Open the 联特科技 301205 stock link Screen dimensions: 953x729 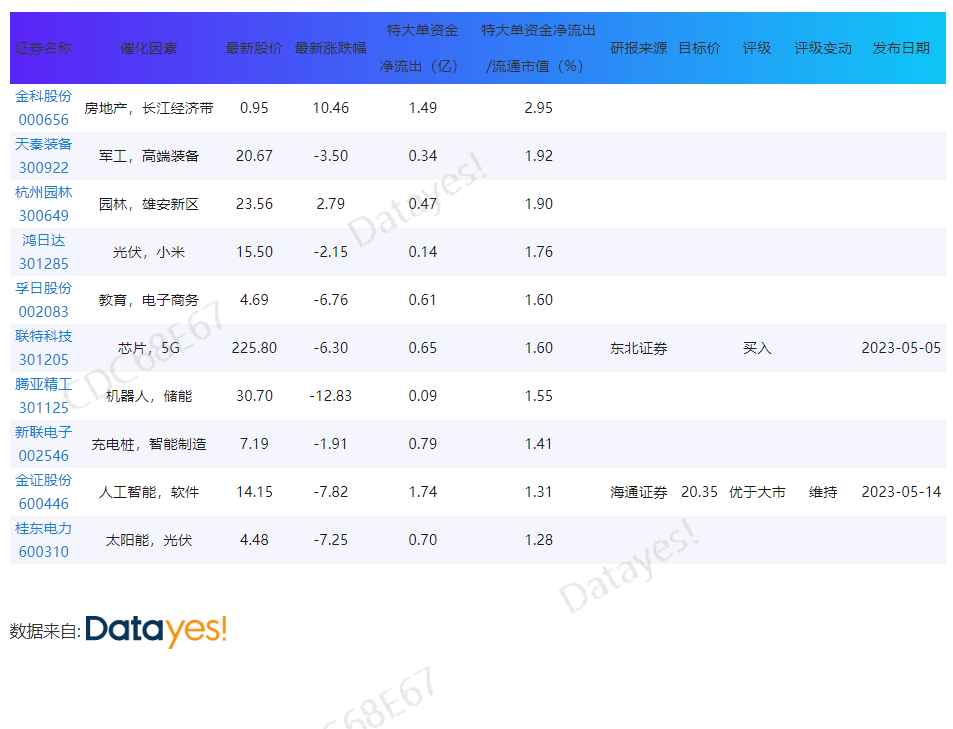(43, 348)
